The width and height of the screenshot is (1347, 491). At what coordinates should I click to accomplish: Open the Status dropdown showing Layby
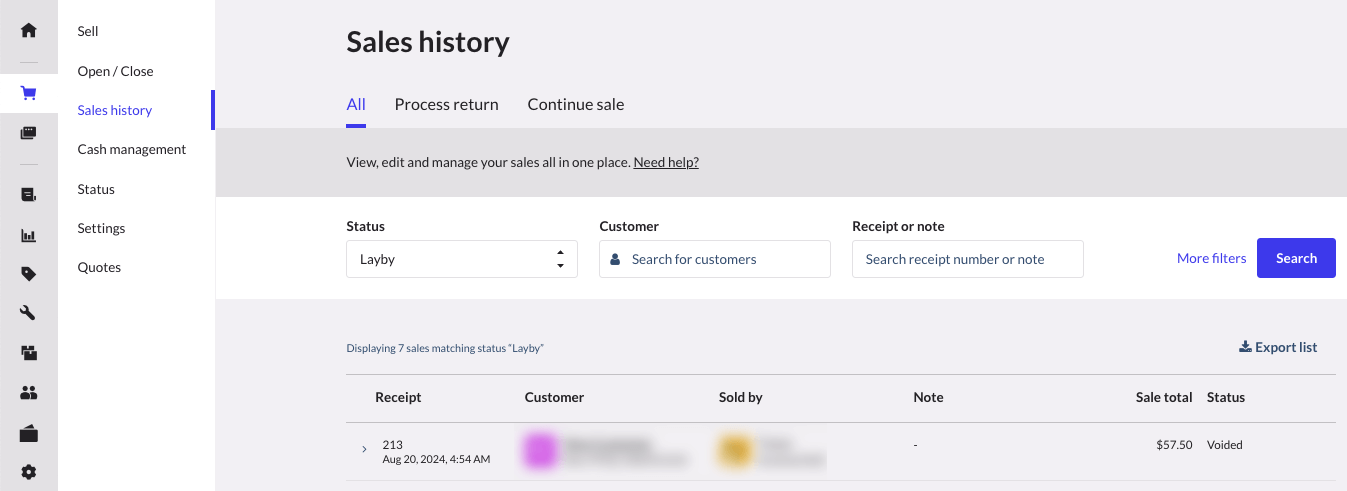click(x=461, y=259)
